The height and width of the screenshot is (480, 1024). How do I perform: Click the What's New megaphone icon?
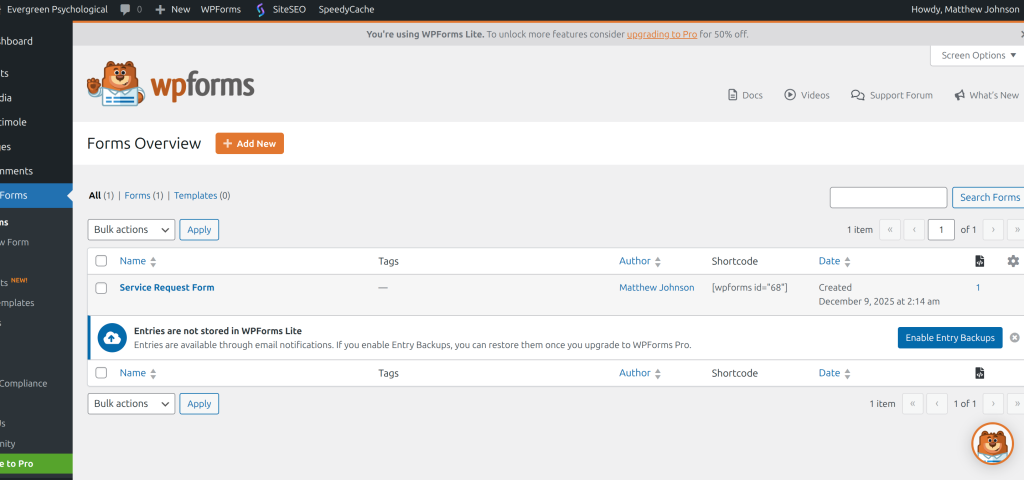click(959, 95)
